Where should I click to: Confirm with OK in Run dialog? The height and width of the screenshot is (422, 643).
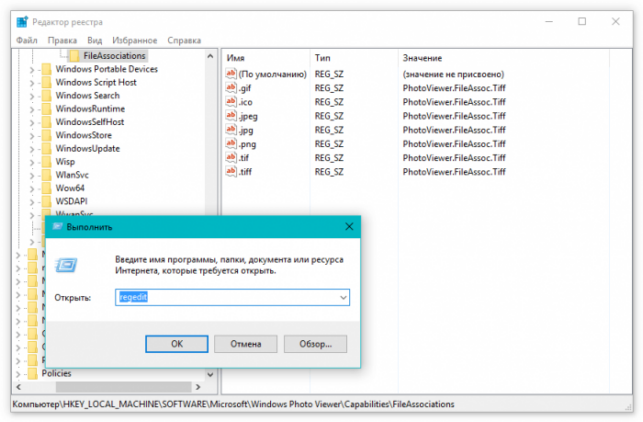(x=177, y=344)
